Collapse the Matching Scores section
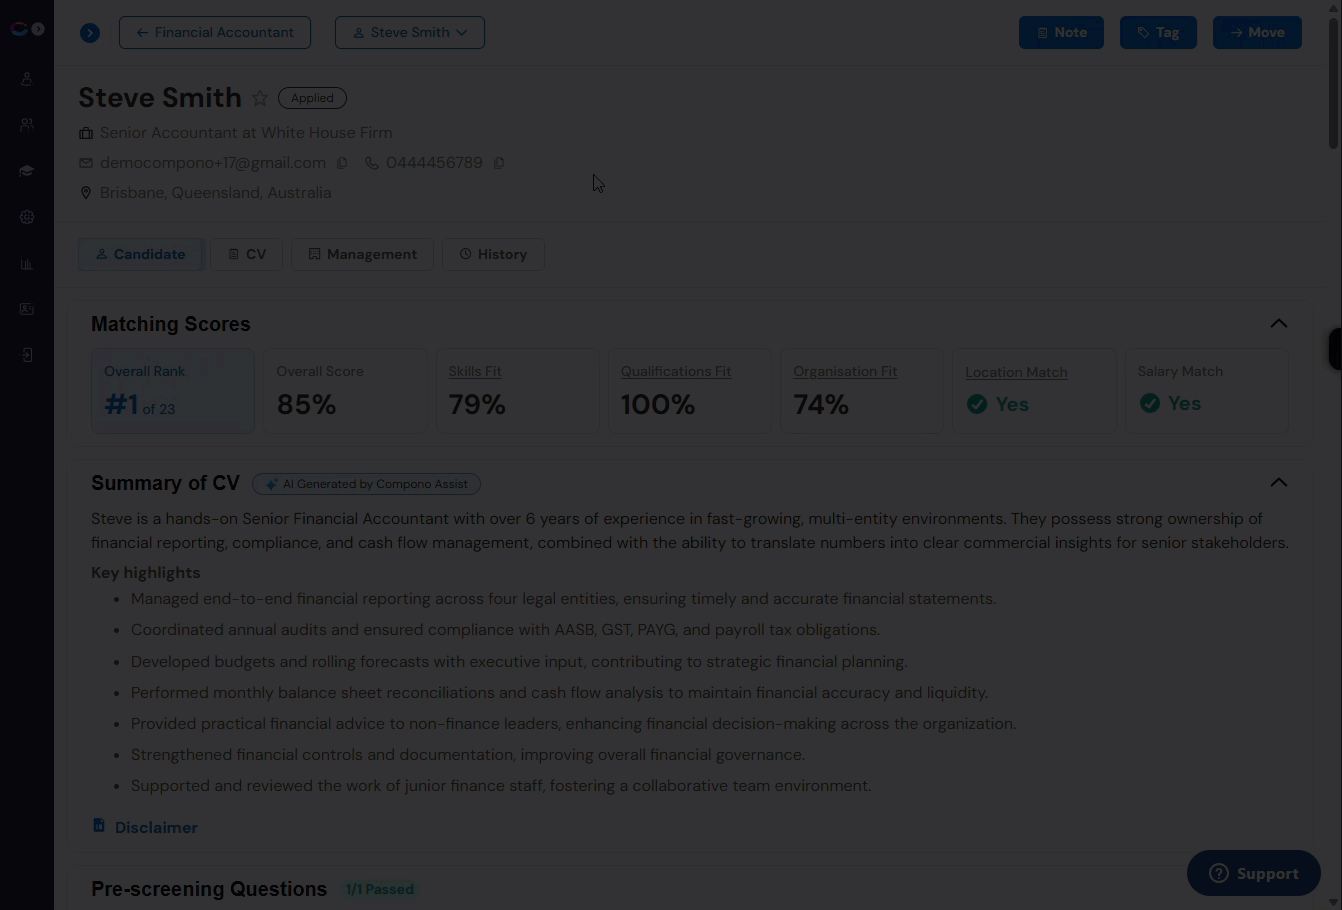 tap(1278, 323)
